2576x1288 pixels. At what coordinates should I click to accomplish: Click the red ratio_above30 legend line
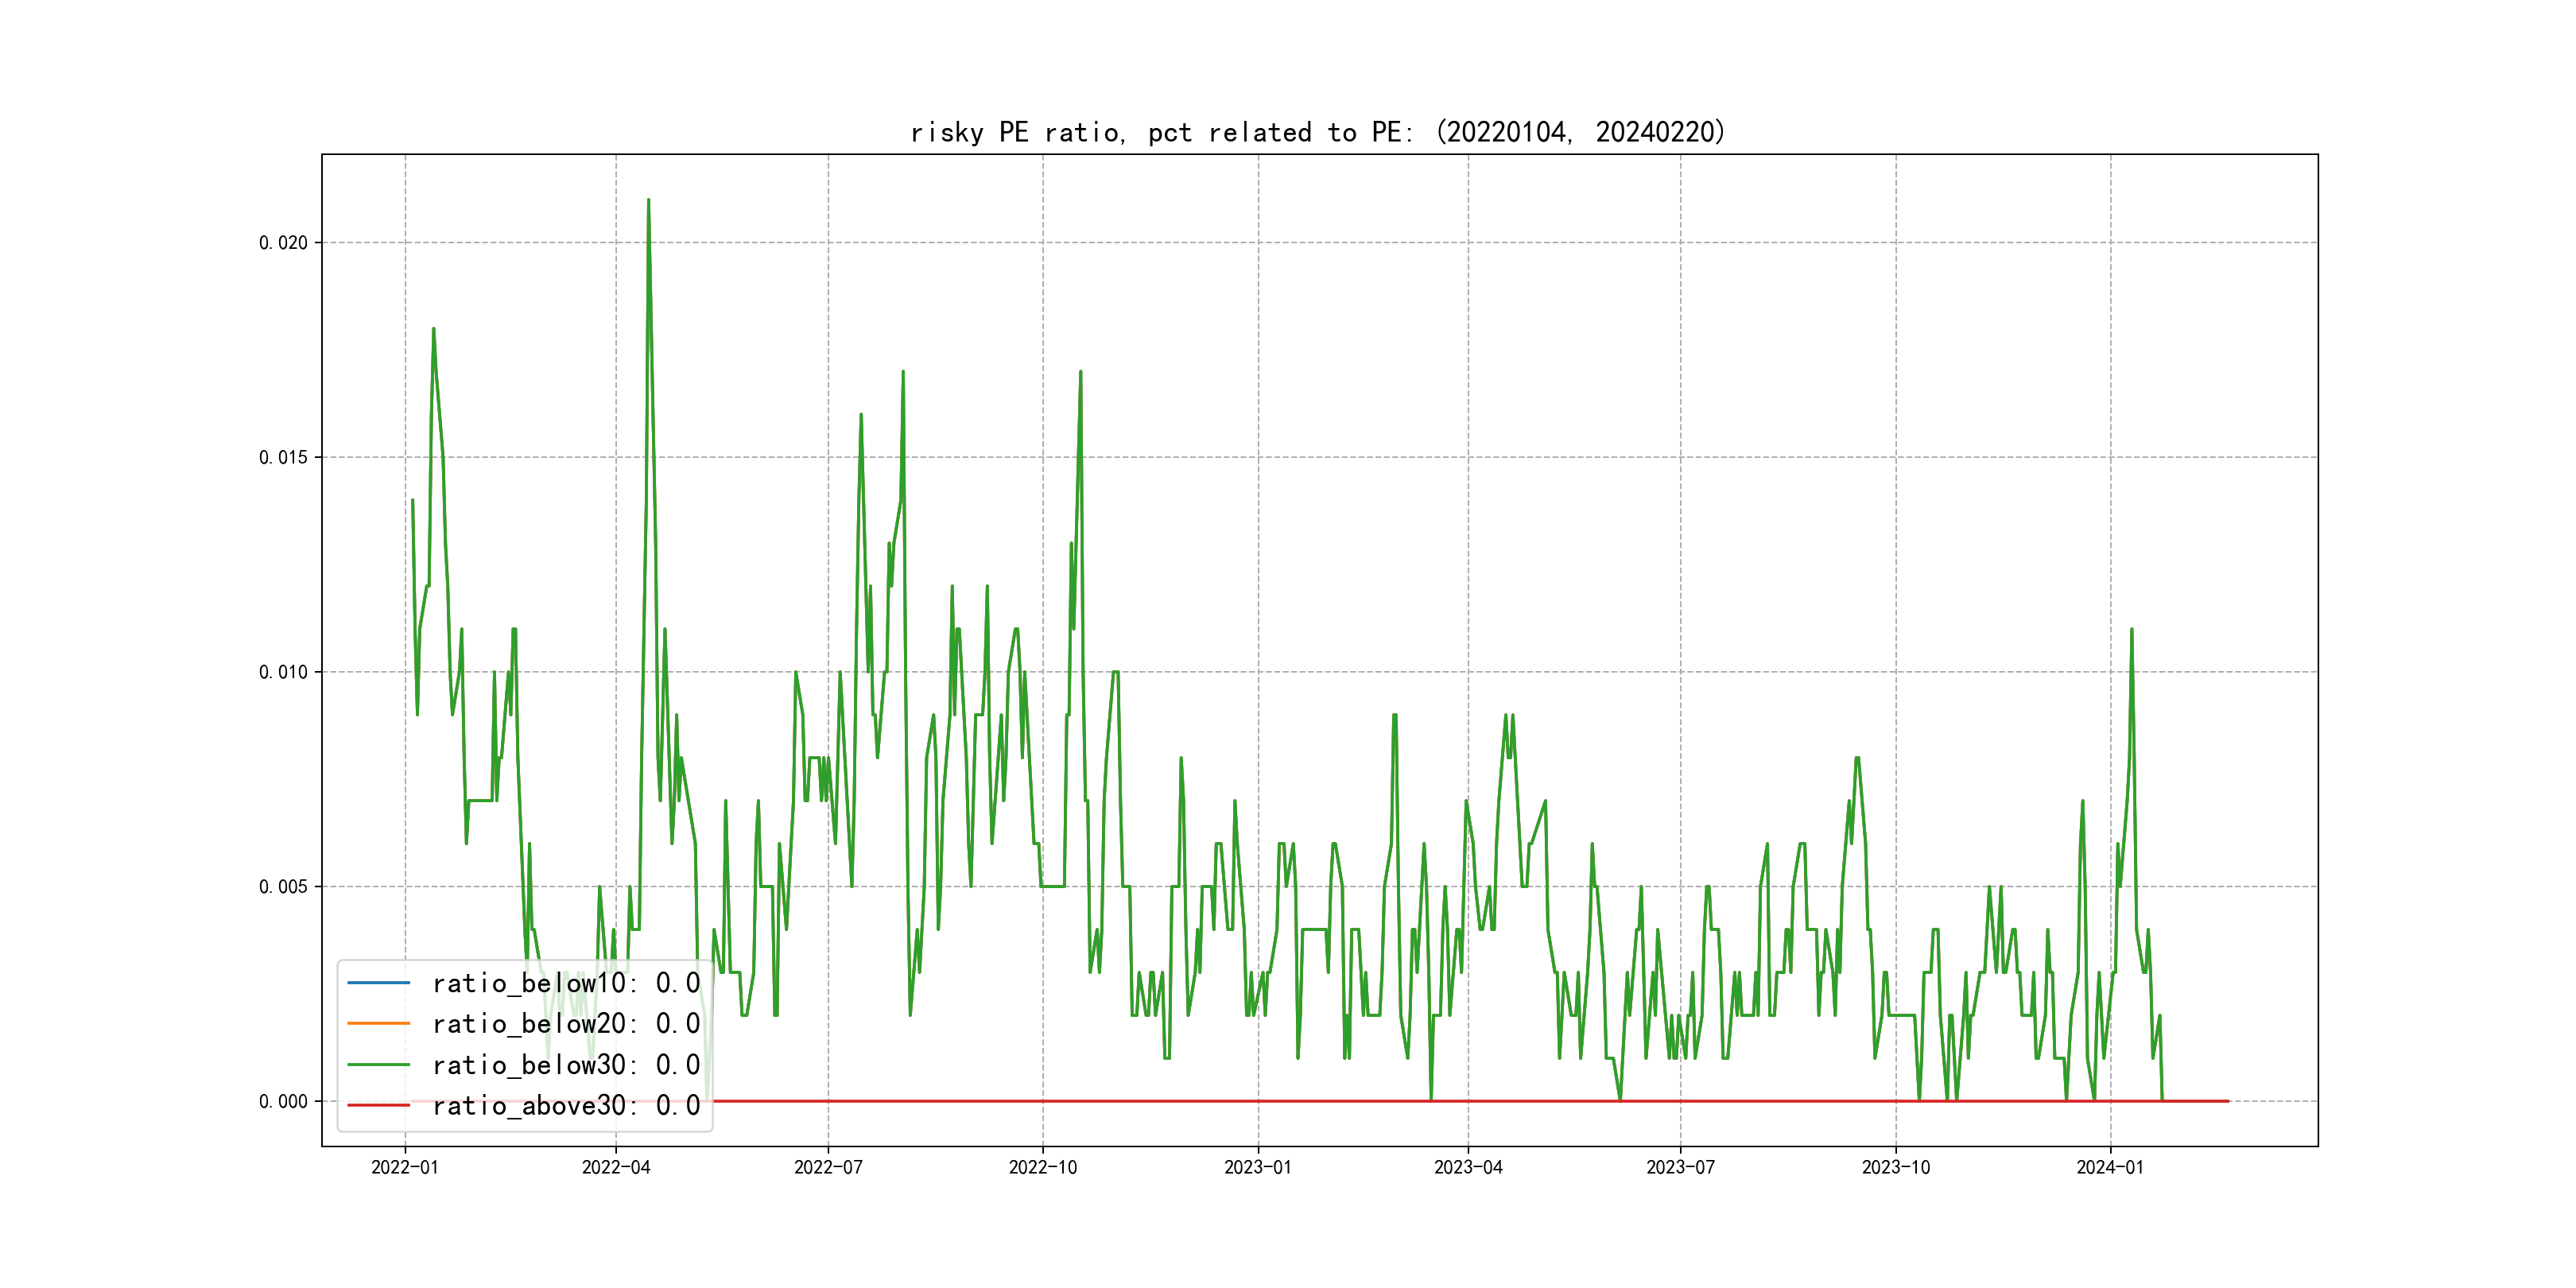(x=378, y=1106)
